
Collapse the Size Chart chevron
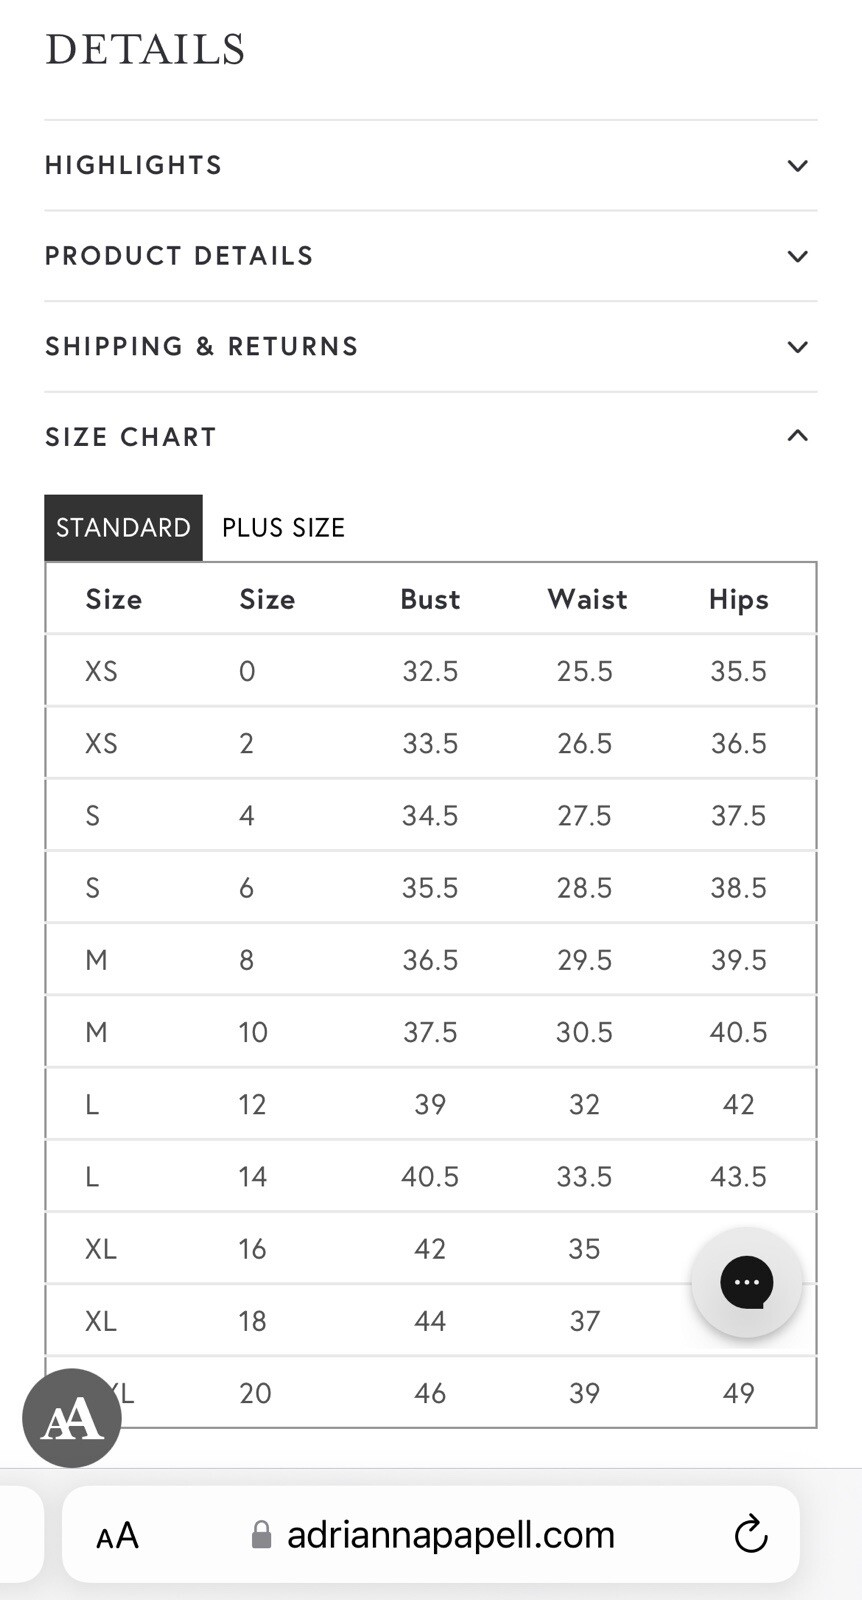797,436
